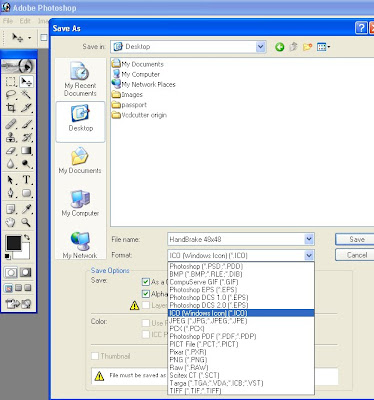Click the black foreground color swatch

pyautogui.click(x=14, y=243)
